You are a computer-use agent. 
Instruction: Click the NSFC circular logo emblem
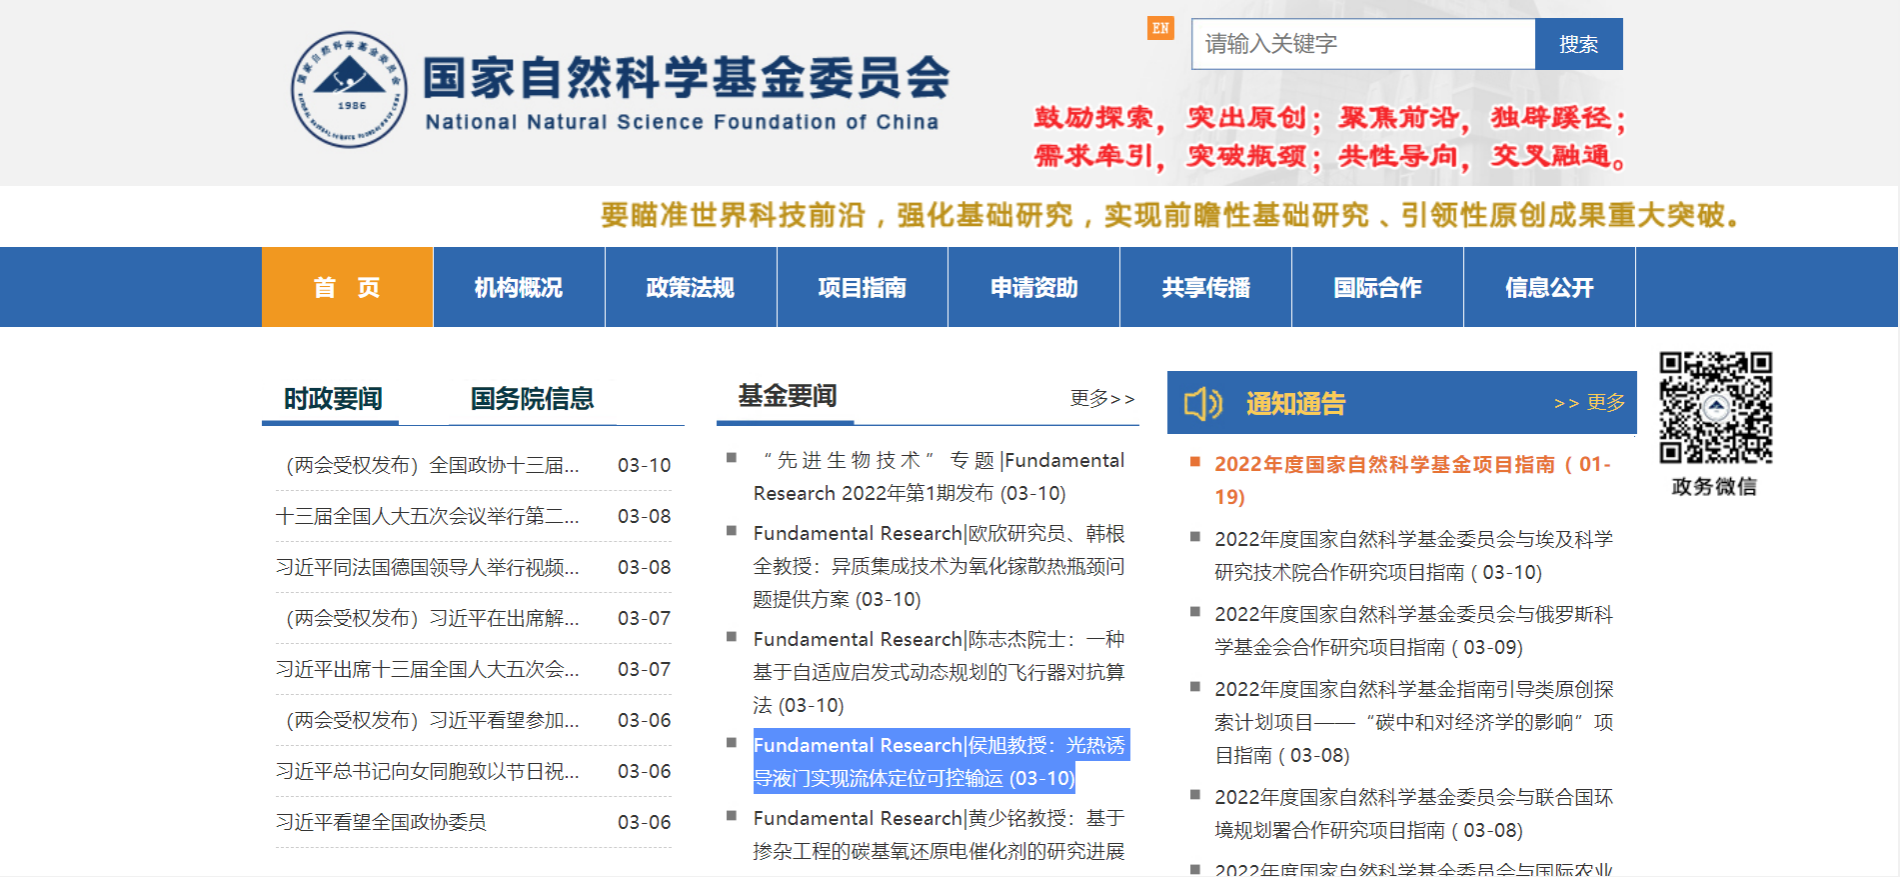[349, 89]
